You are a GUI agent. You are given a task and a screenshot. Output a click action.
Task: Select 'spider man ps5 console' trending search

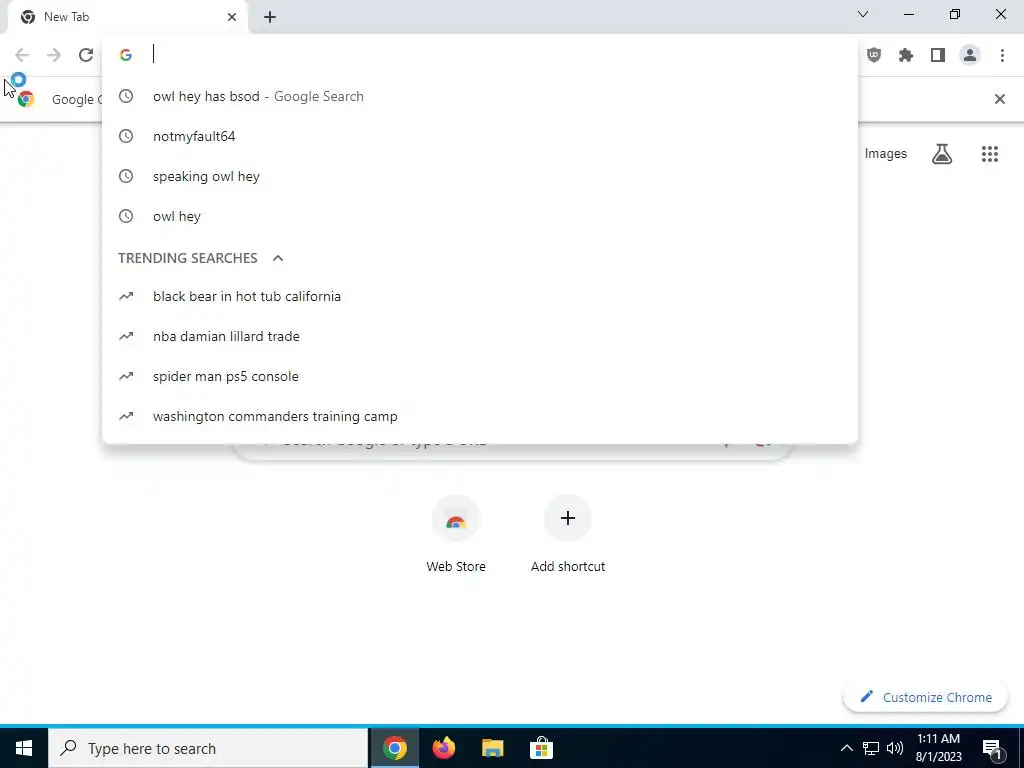[480, 376]
